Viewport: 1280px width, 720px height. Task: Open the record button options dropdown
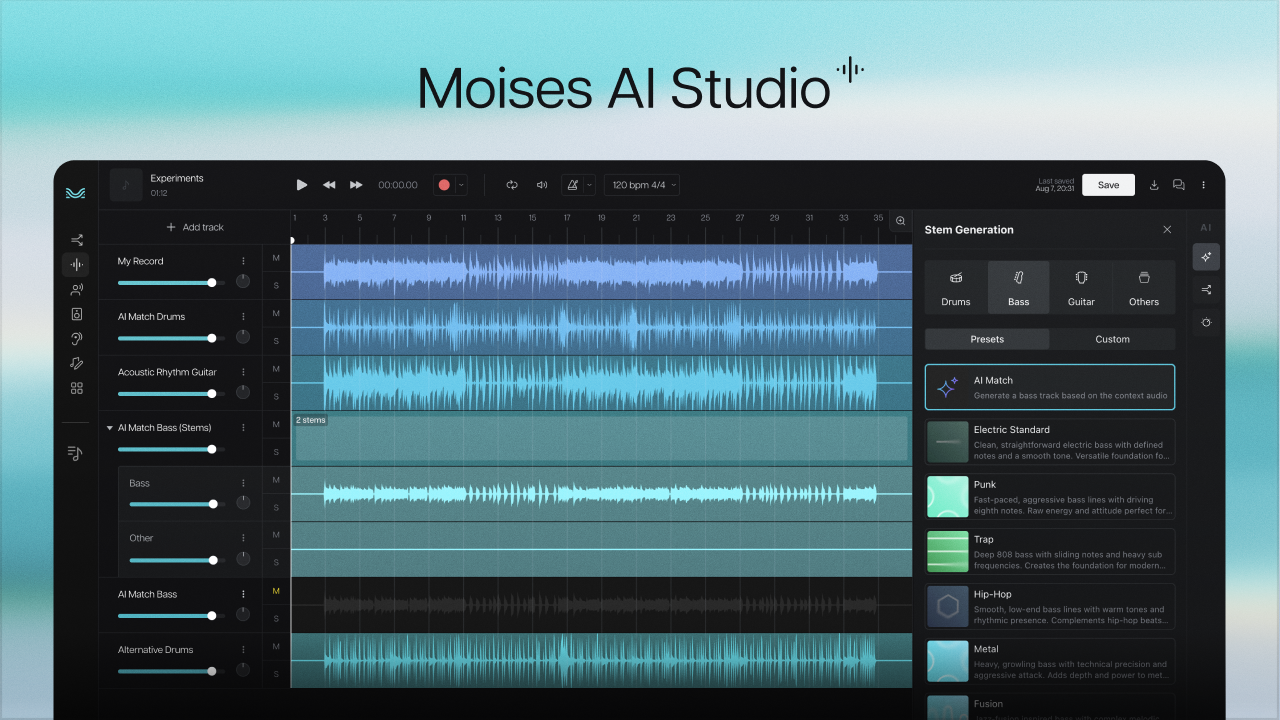coord(459,184)
